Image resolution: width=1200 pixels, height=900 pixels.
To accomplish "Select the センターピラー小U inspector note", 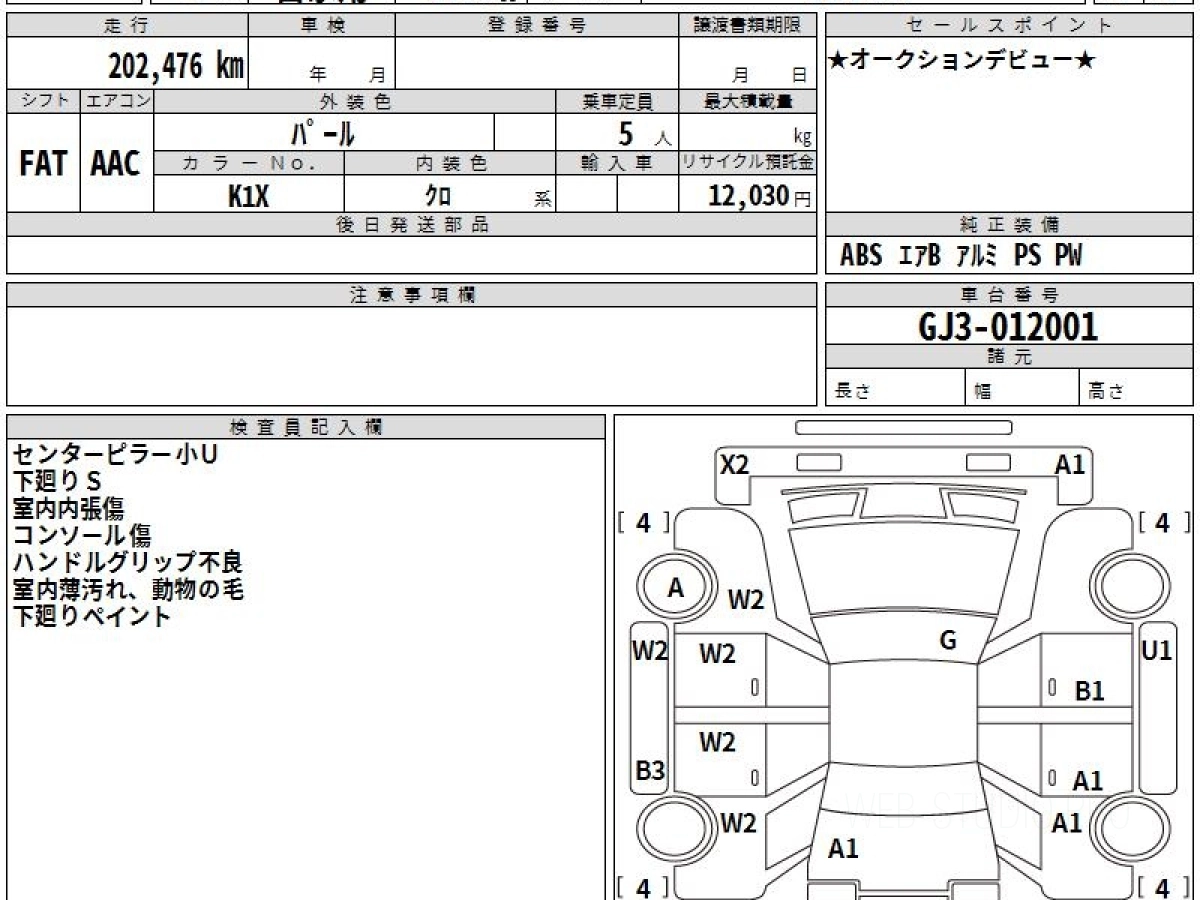I will 114,454.
